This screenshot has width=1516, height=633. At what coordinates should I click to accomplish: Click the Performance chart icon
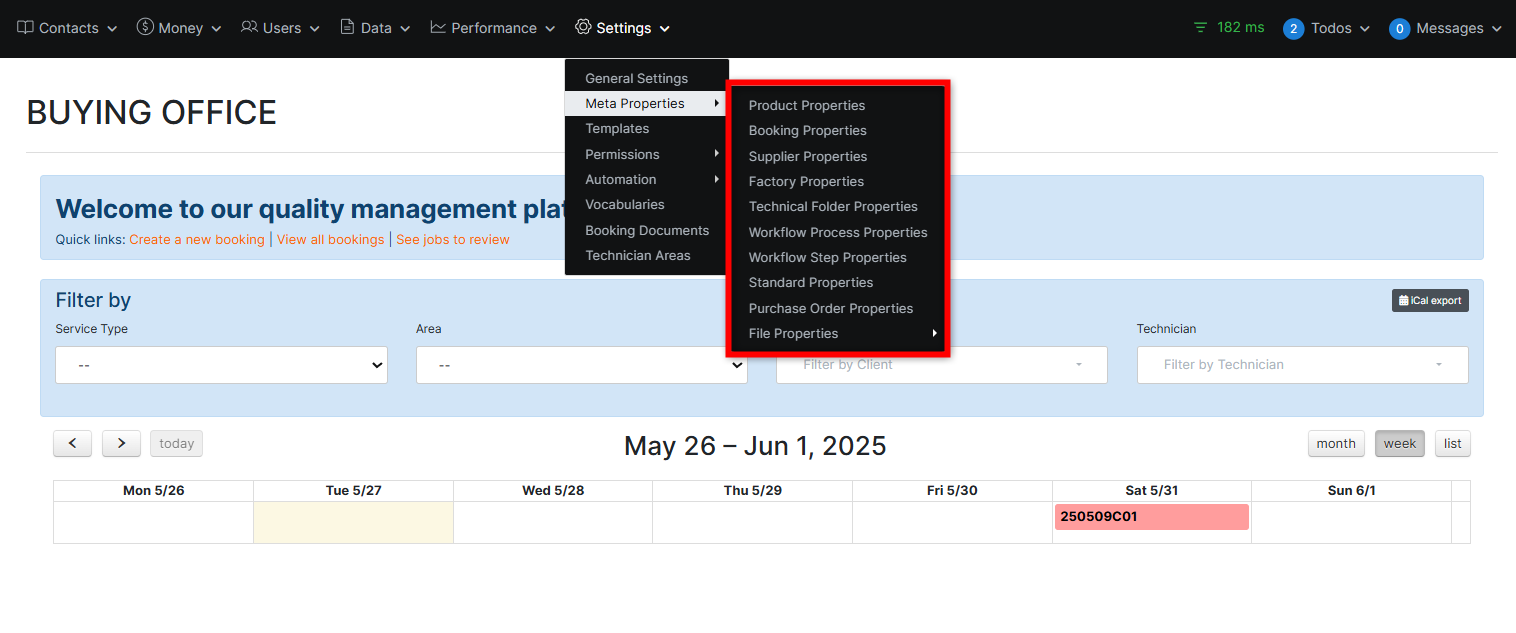438,27
